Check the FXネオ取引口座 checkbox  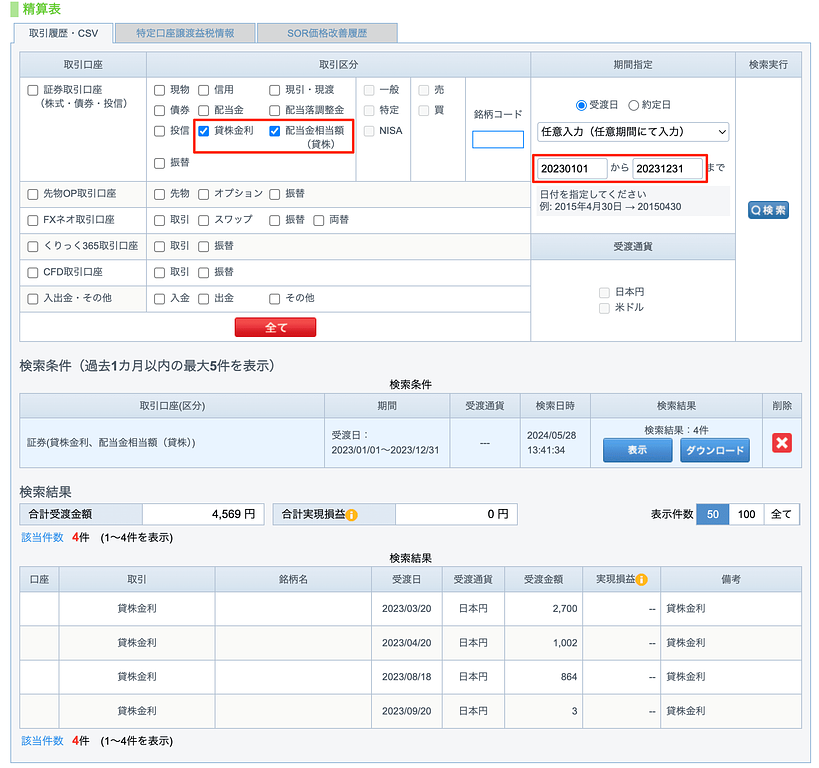(33, 219)
